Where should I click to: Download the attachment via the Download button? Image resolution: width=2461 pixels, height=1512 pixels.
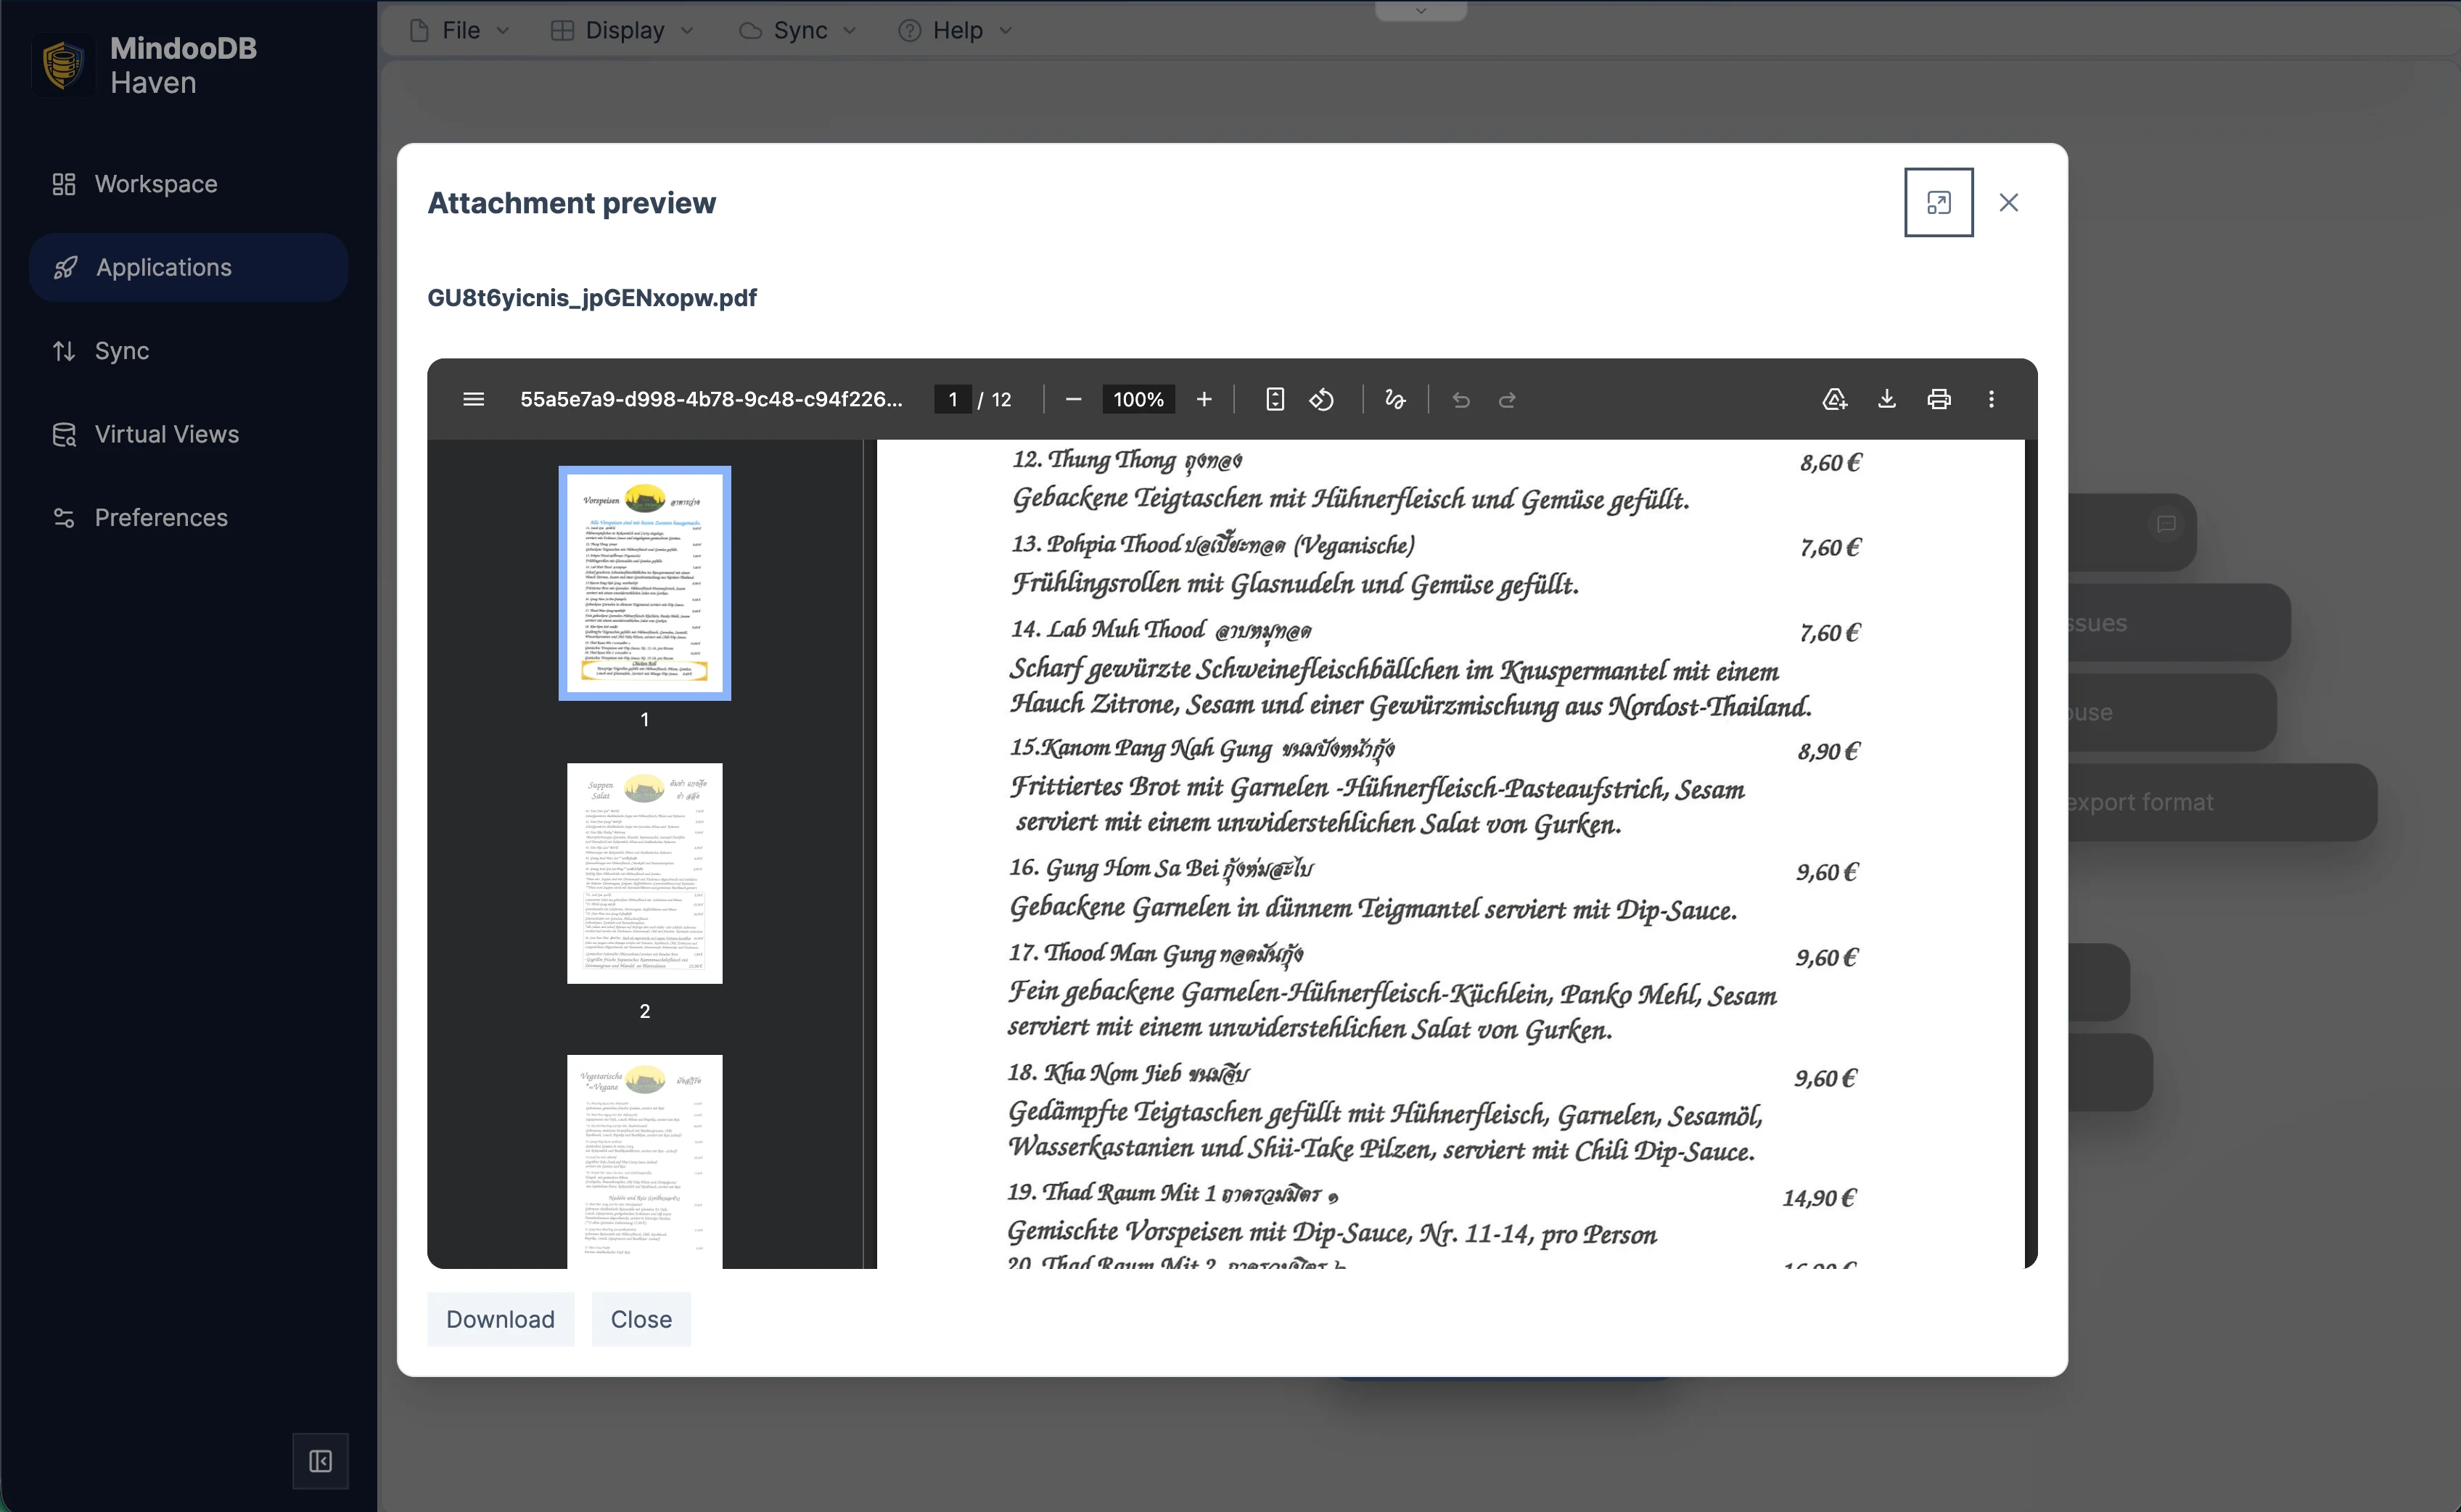pos(501,1319)
